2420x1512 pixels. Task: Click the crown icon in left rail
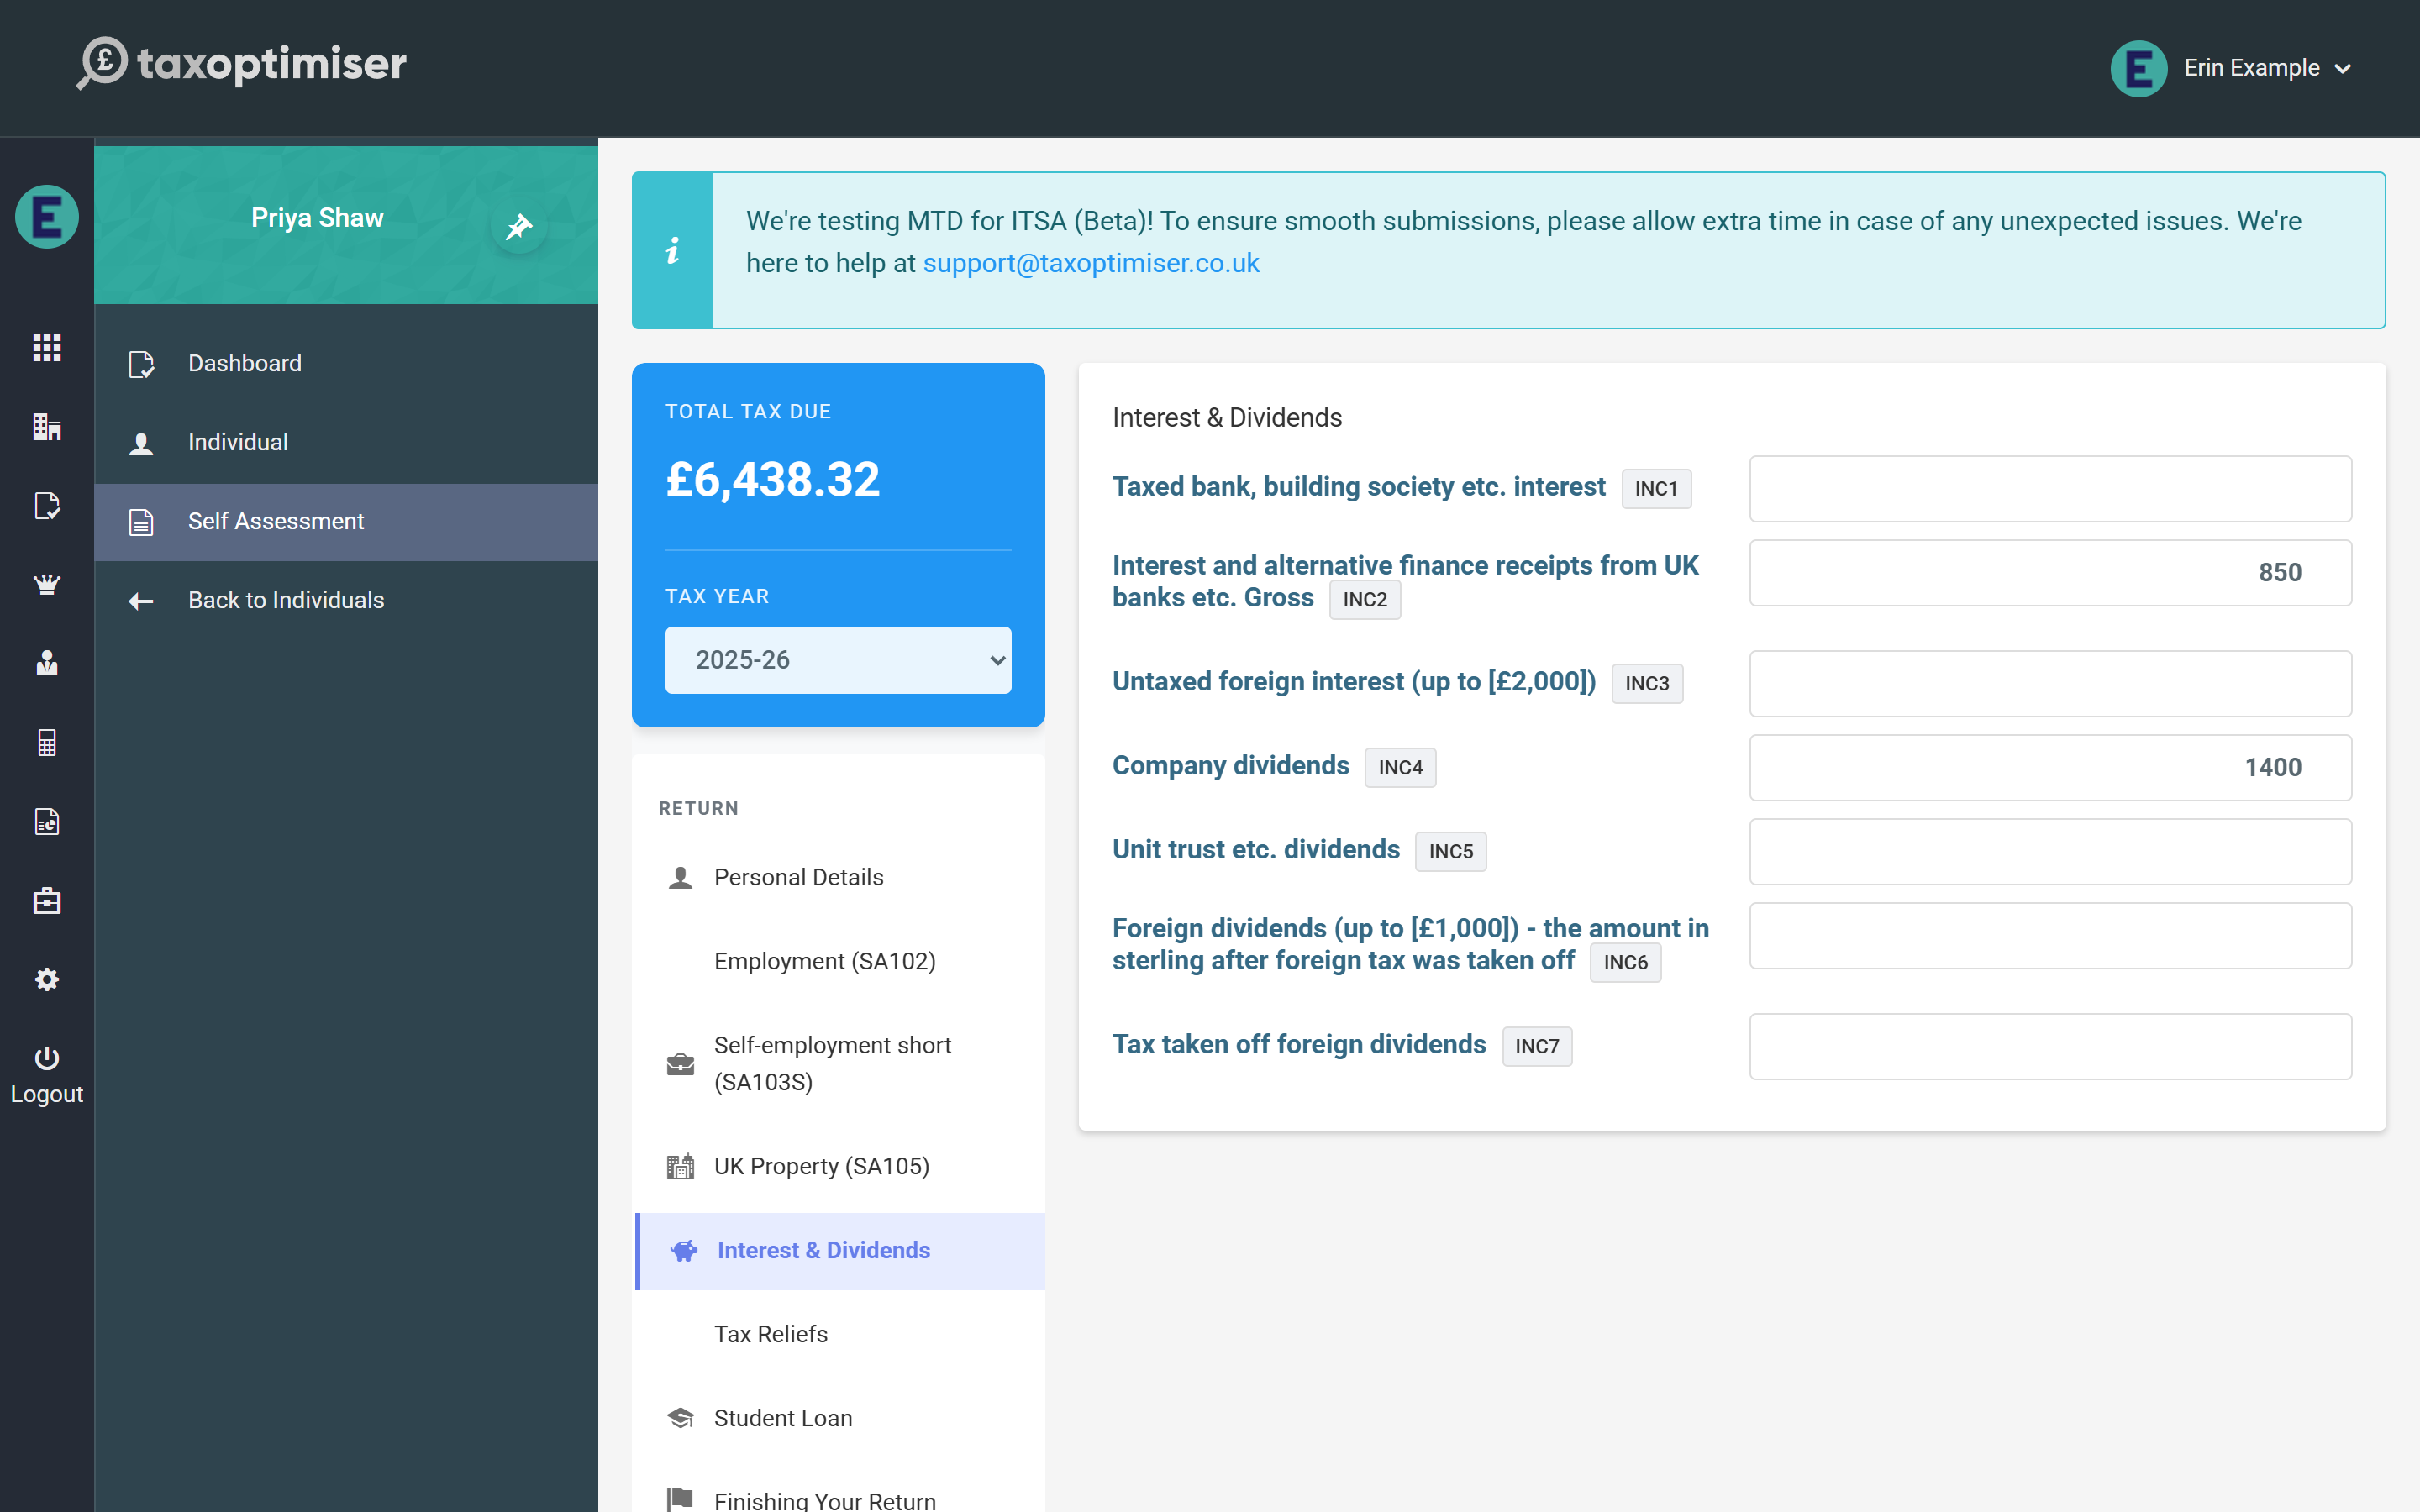tap(47, 584)
